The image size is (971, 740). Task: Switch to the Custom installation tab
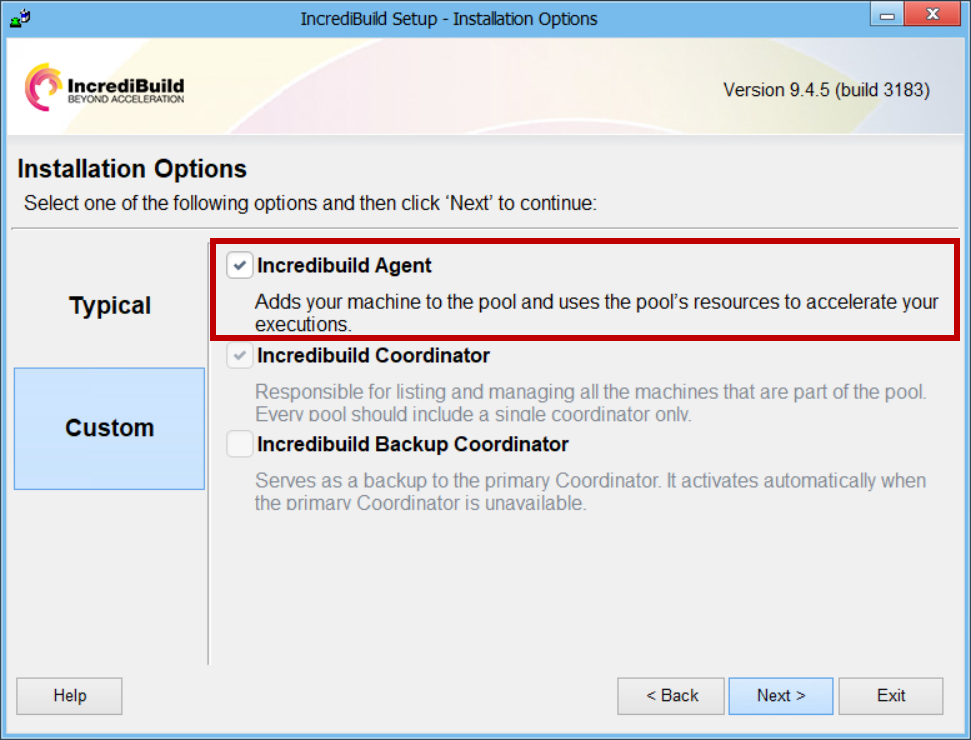tap(110, 428)
